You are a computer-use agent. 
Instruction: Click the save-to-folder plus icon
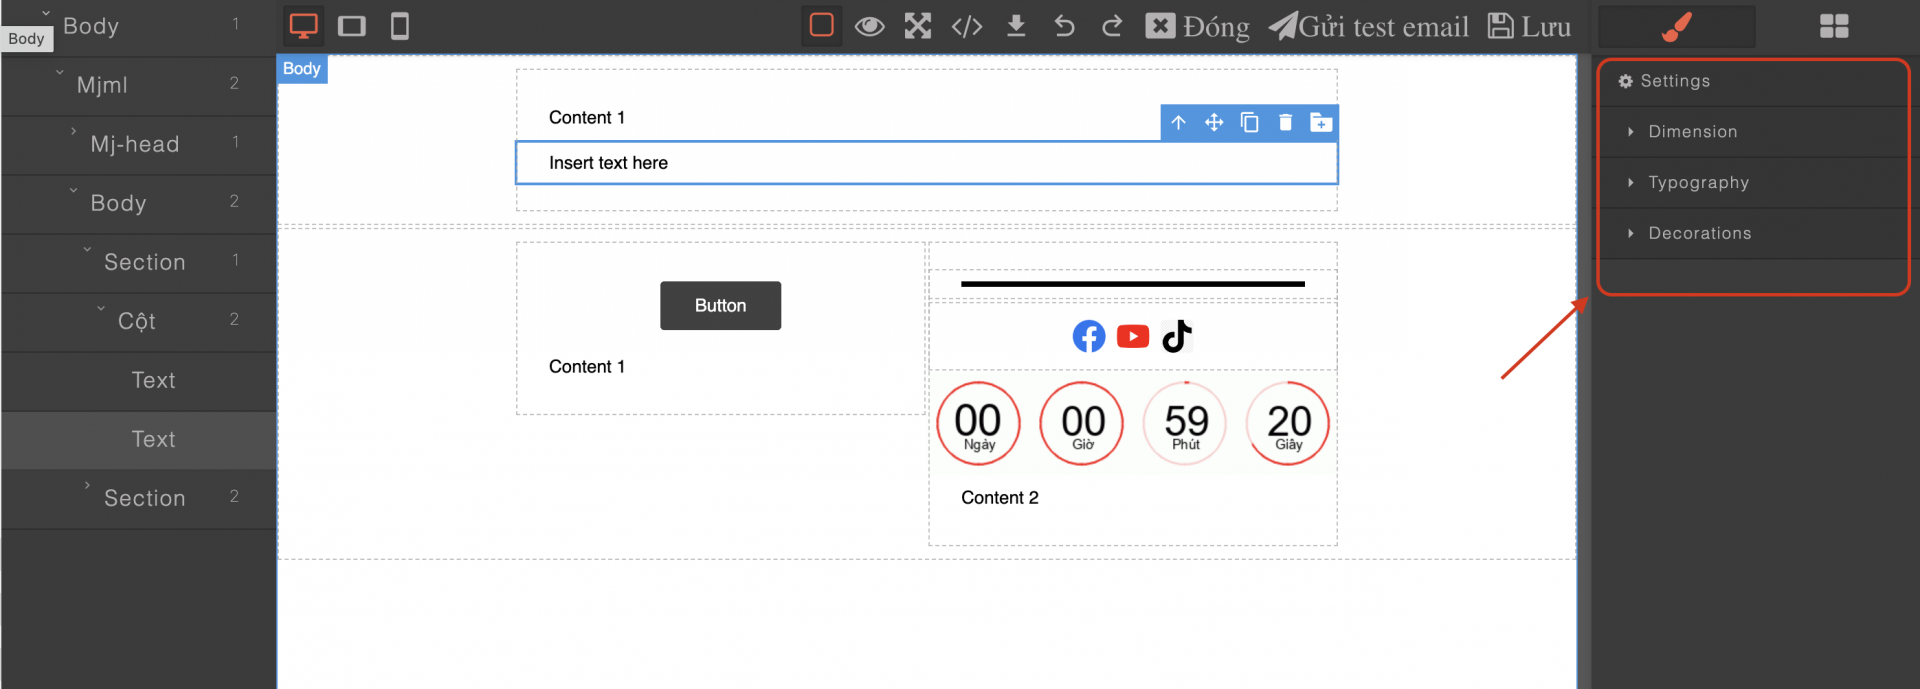(x=1321, y=122)
